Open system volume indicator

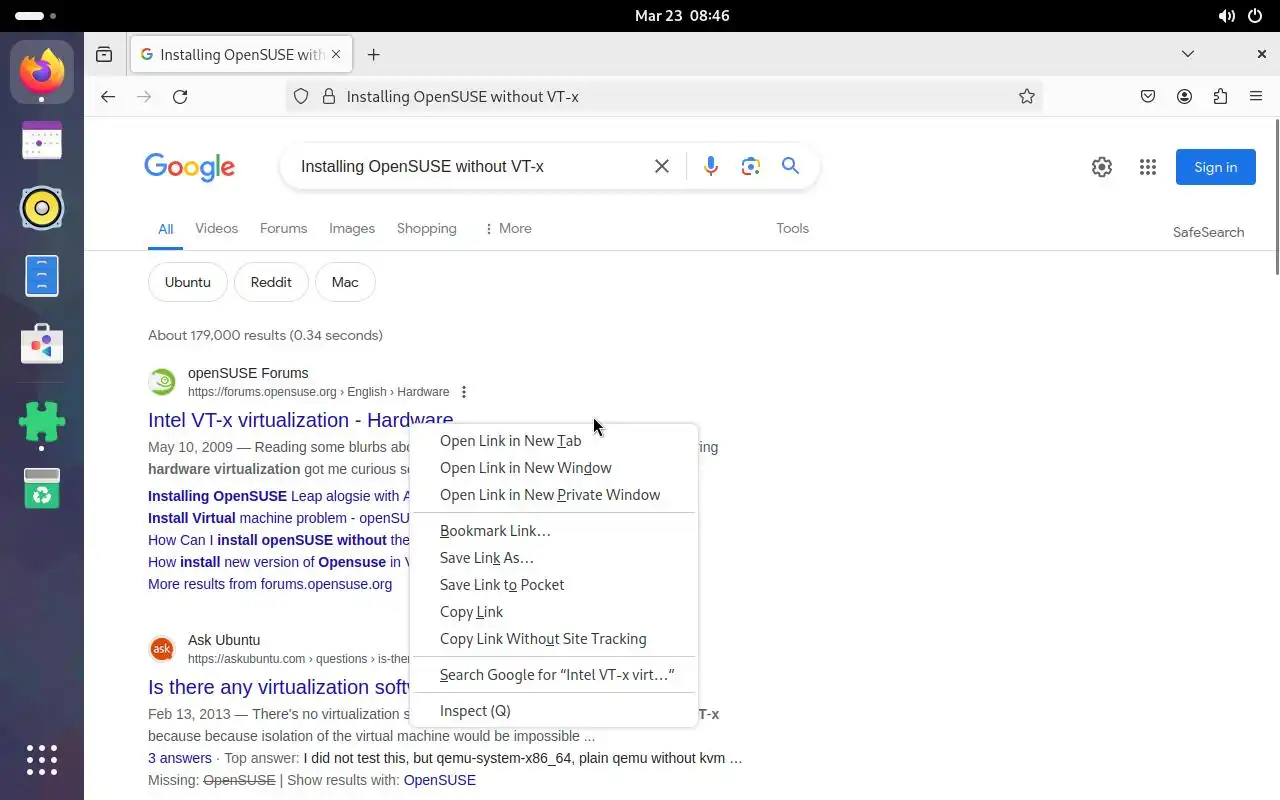(1226, 16)
